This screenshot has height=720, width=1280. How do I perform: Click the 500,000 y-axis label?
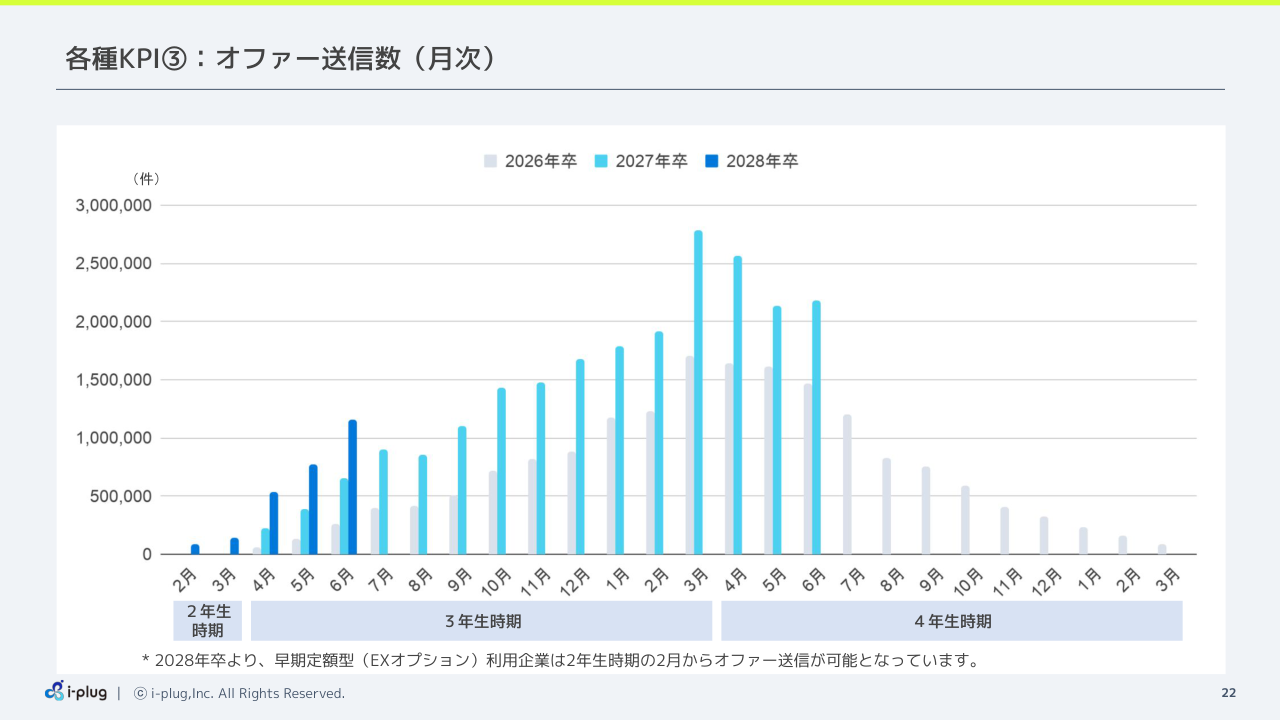pos(120,496)
